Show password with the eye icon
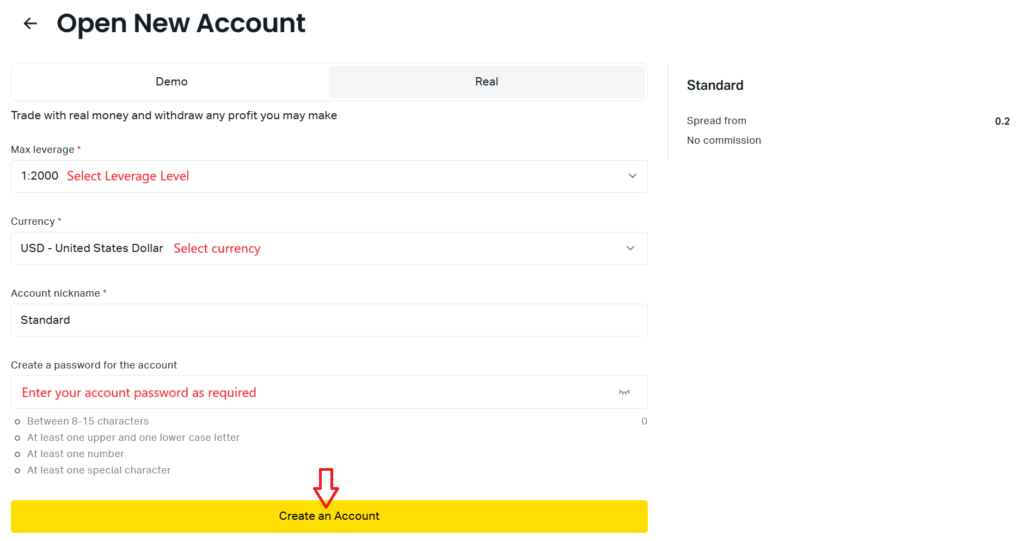 click(624, 392)
